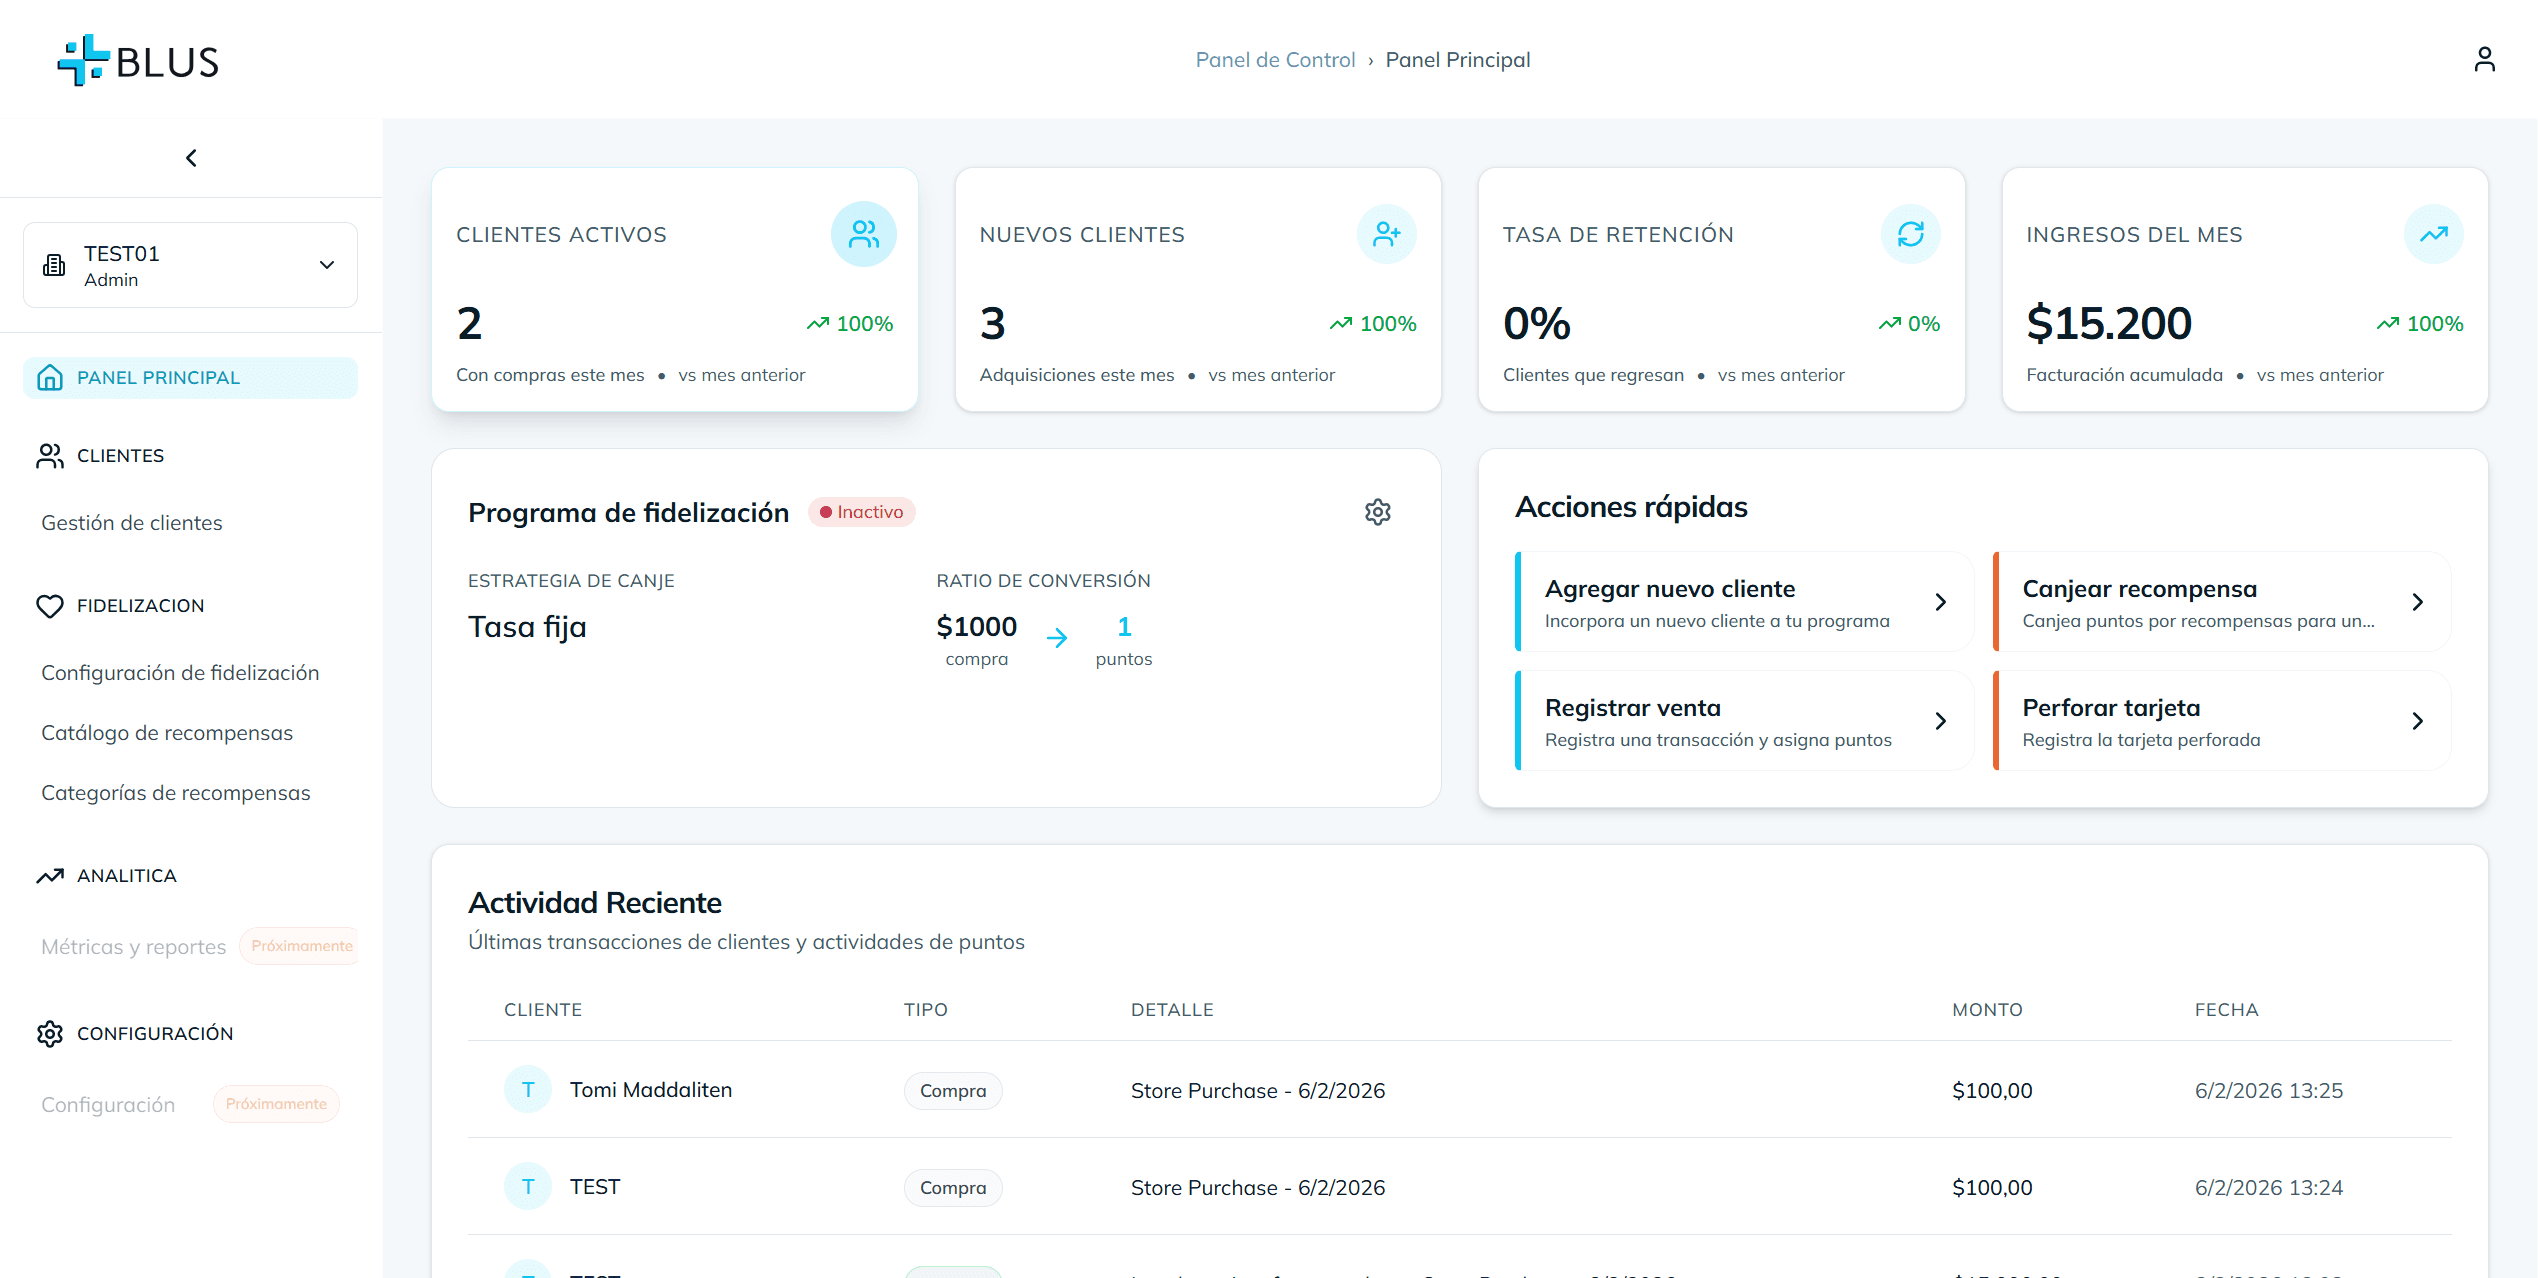2538x1278 pixels.
Task: Open the user profile icon in header
Action: [x=2484, y=60]
